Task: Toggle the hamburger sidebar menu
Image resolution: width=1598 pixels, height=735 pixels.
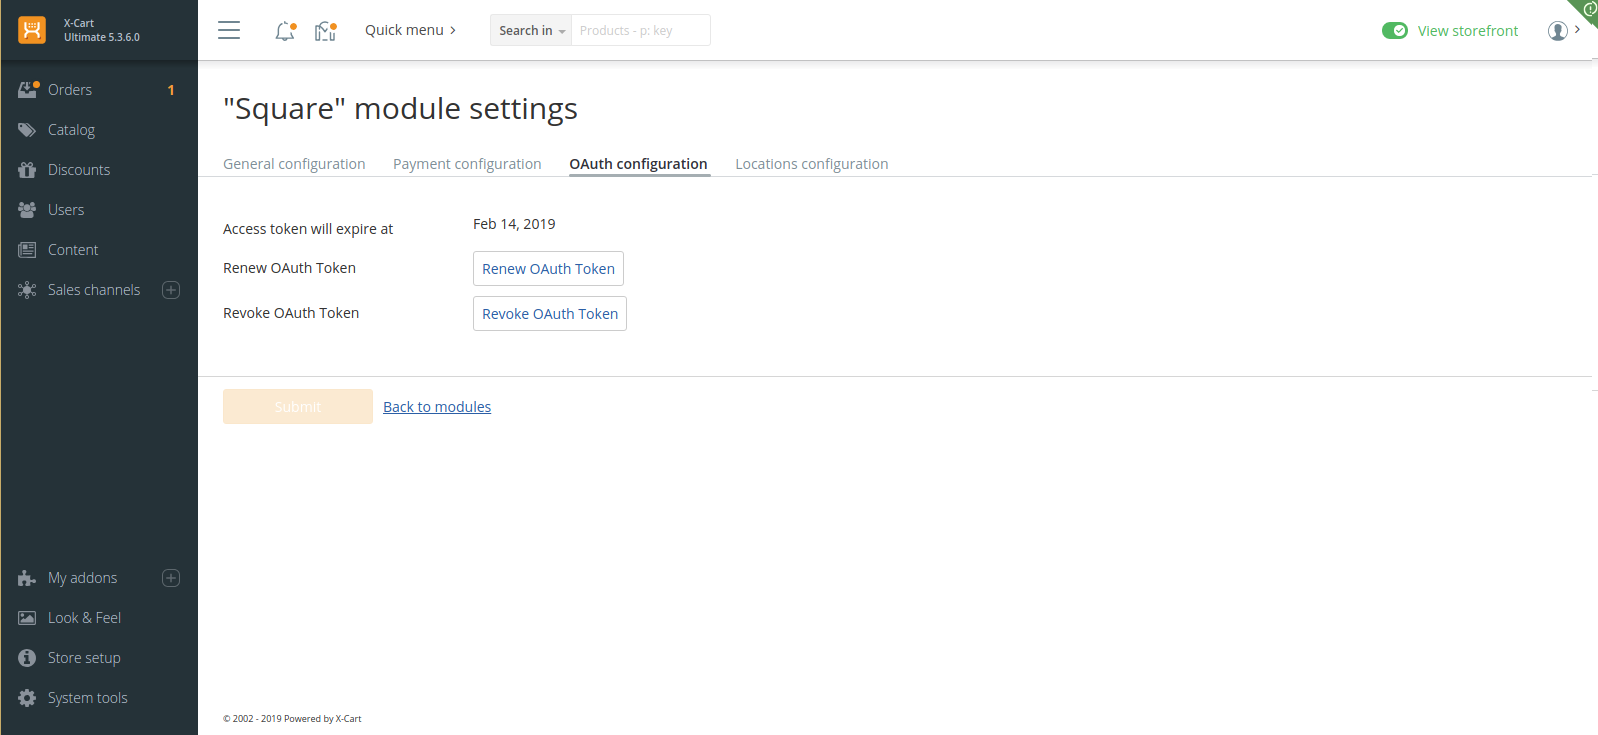Action: click(x=229, y=30)
